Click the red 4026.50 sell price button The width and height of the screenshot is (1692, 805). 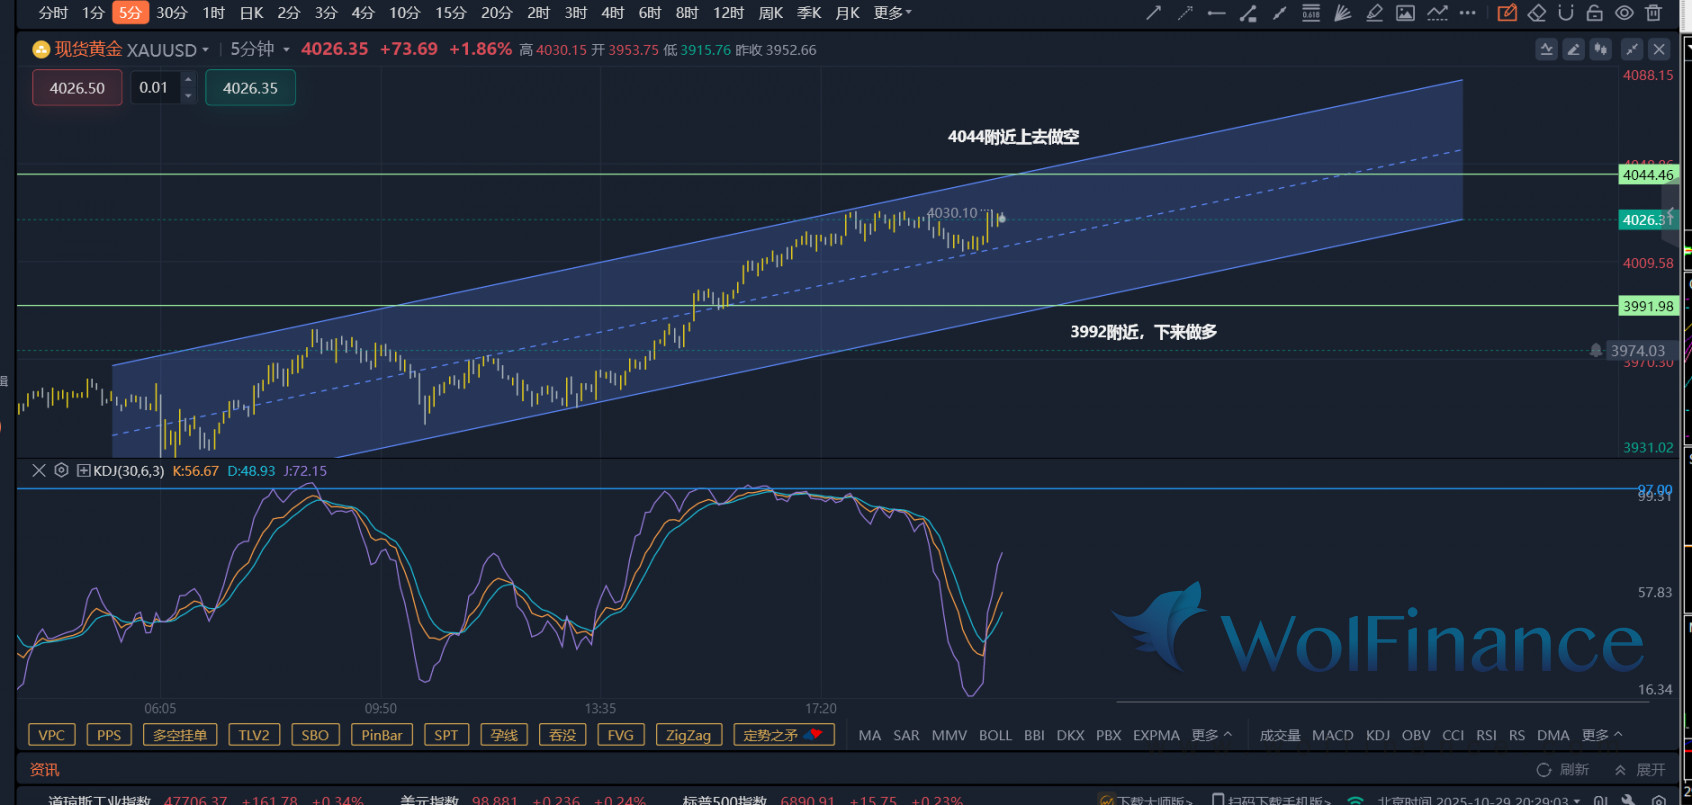pos(77,88)
